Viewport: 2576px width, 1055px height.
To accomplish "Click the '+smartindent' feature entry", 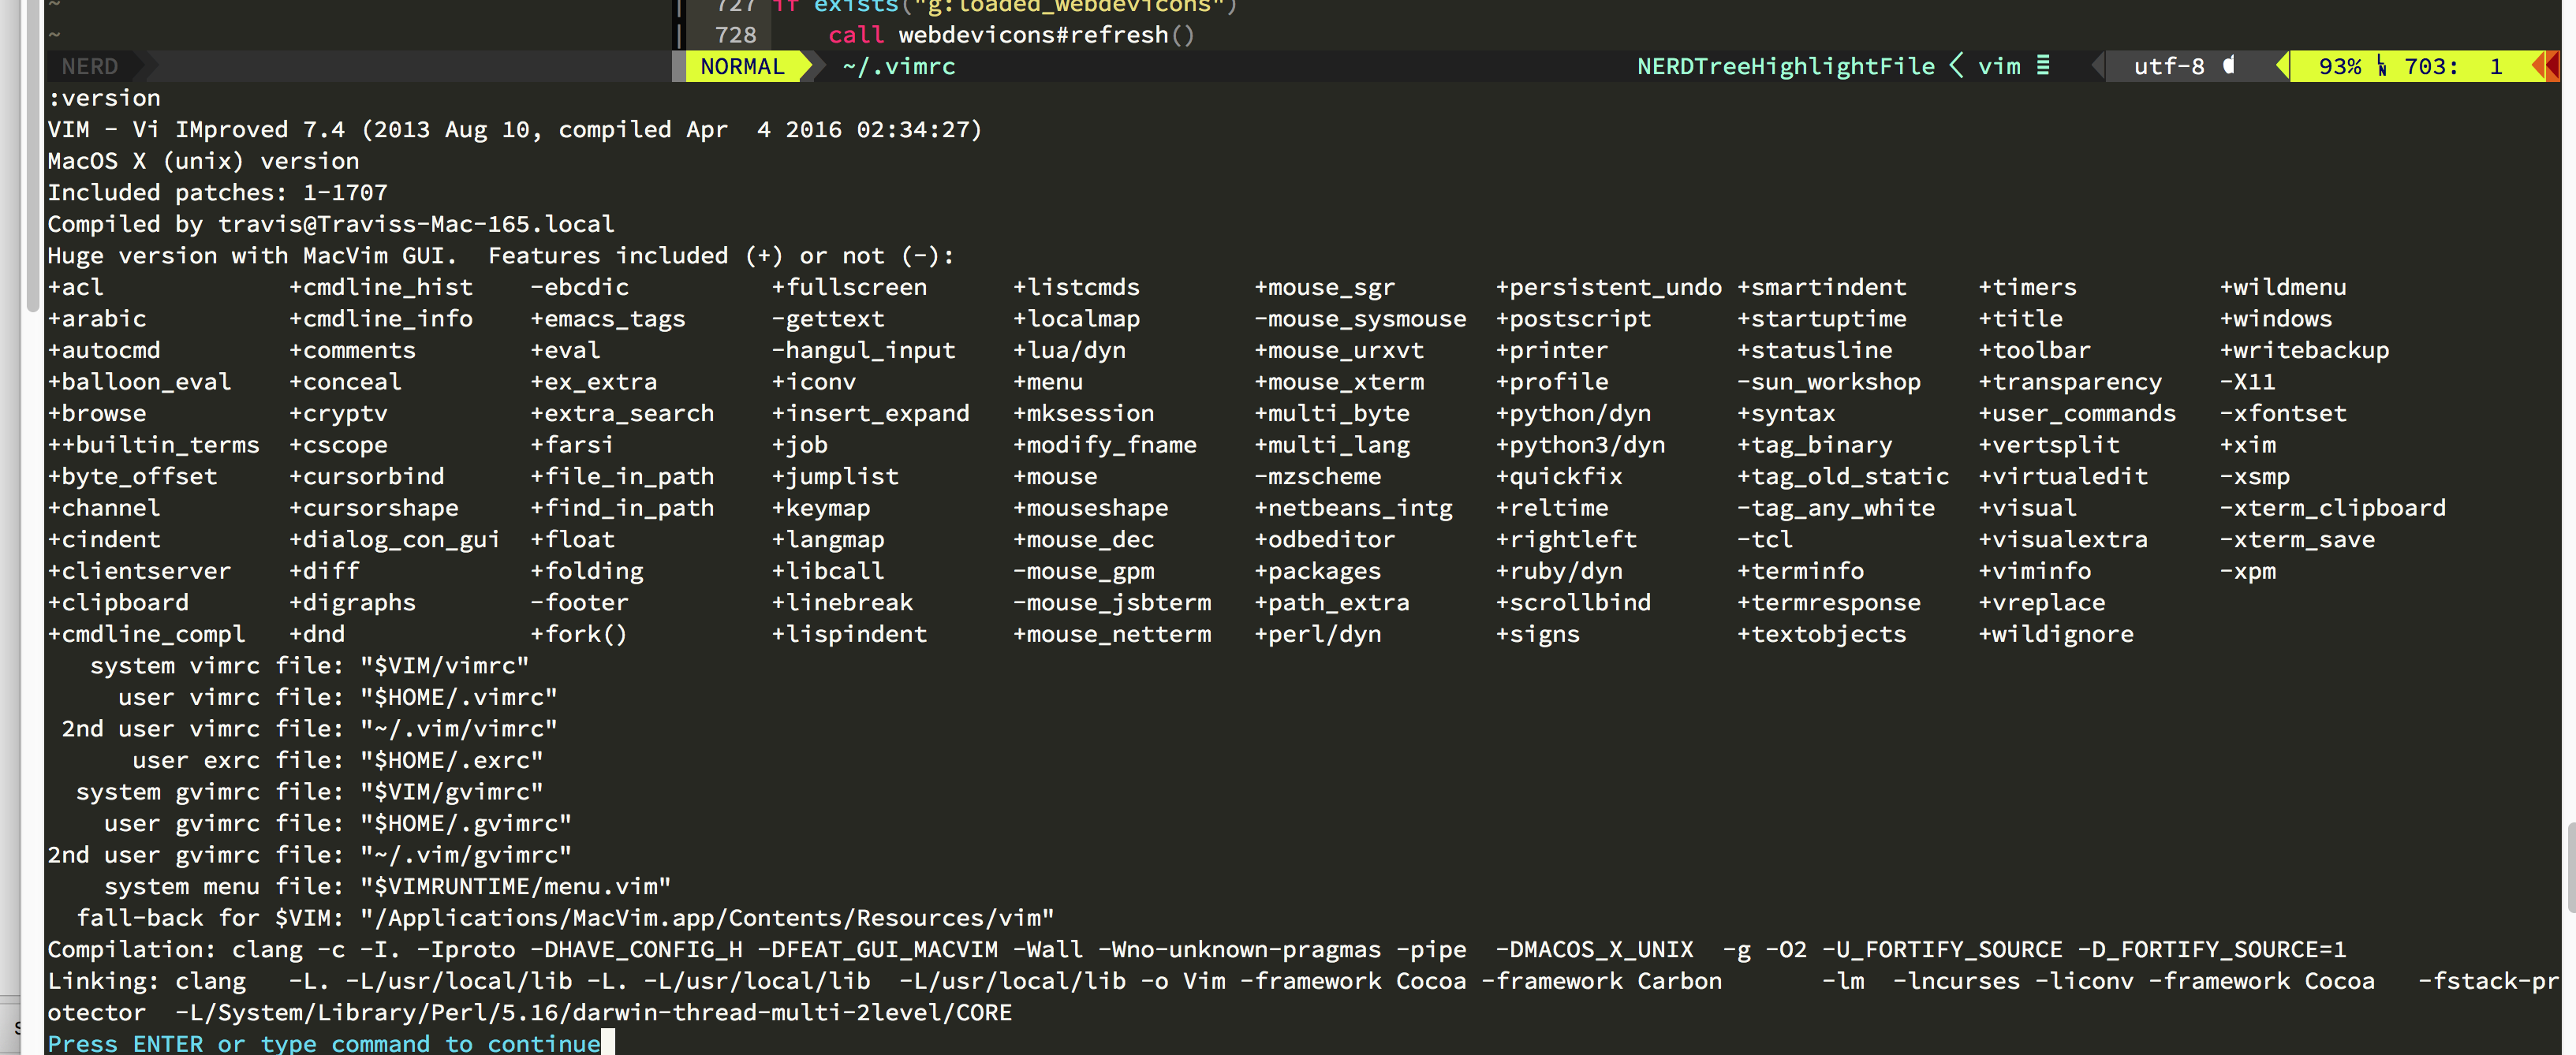I will [x=1822, y=287].
